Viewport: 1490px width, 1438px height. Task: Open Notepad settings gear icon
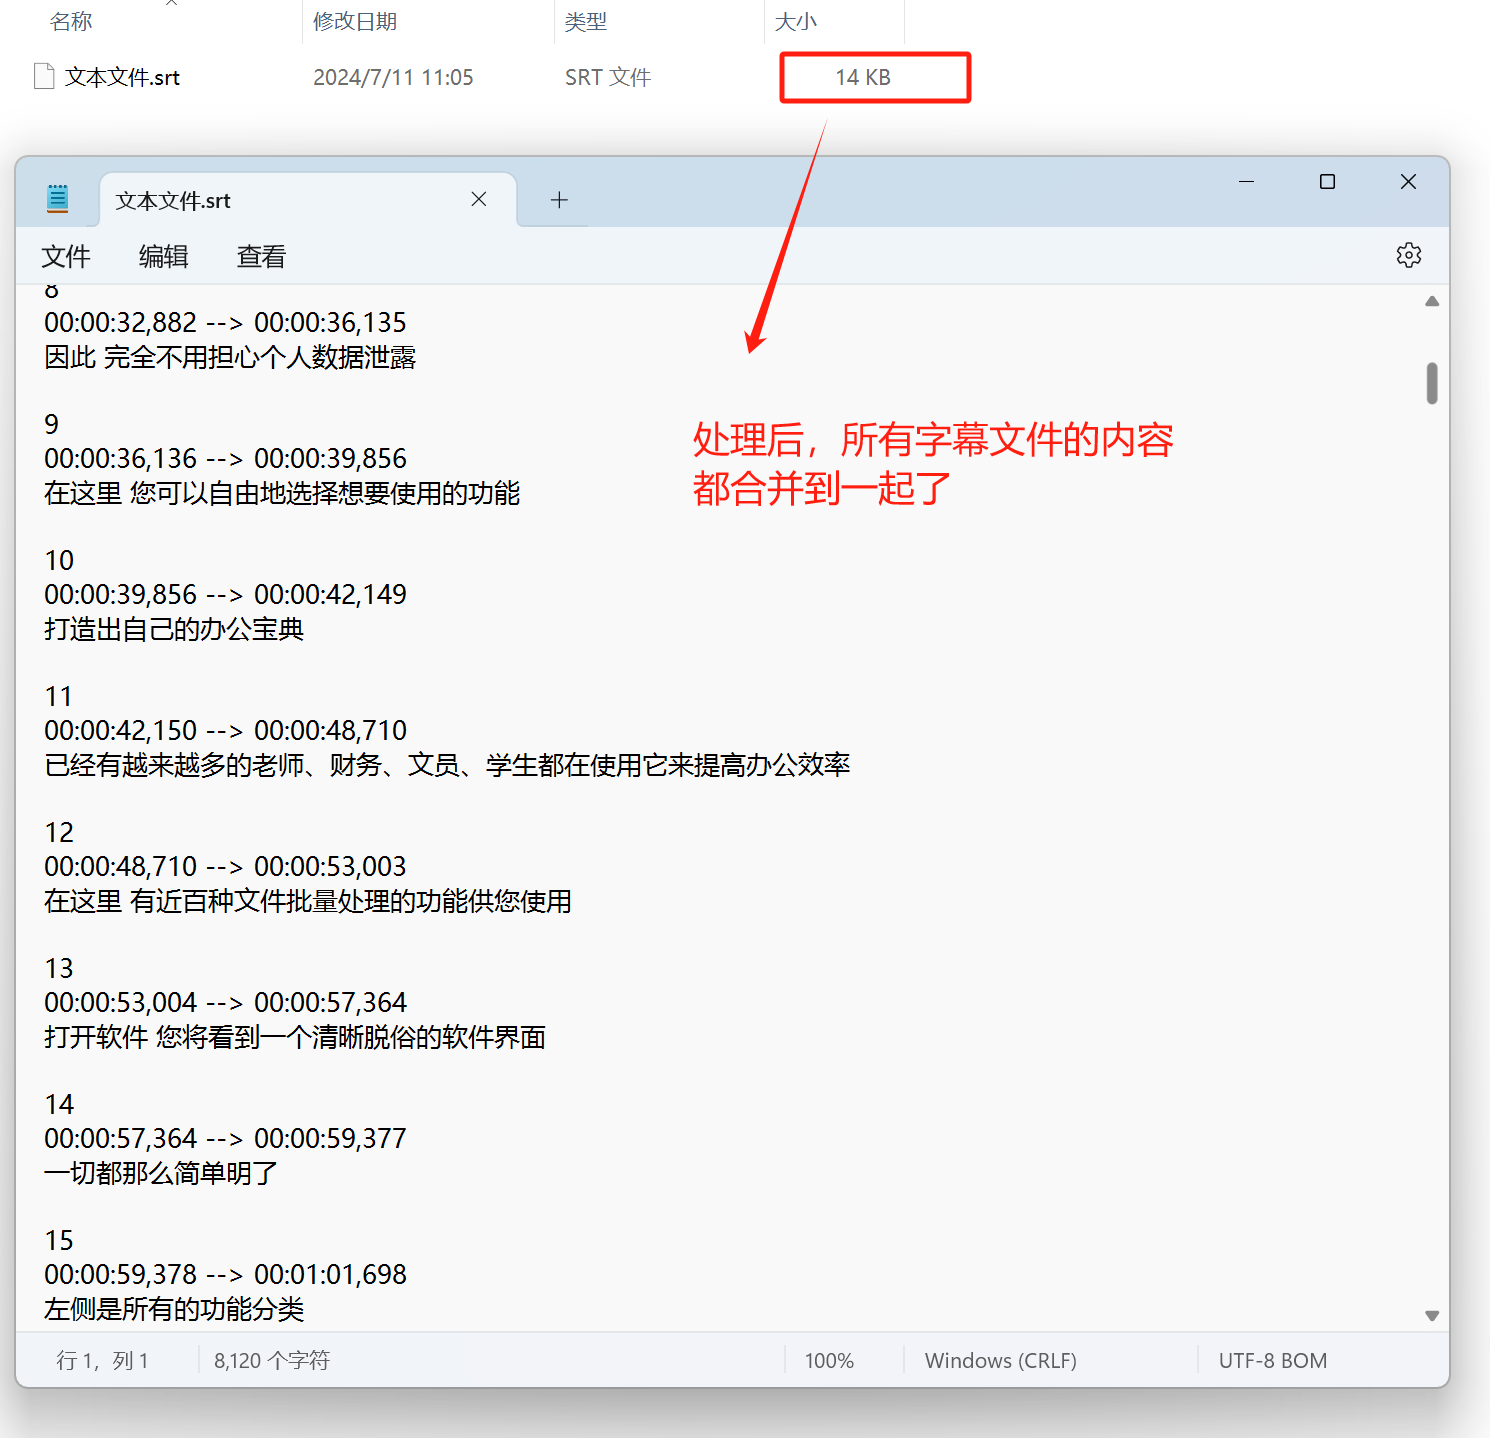coord(1409,255)
